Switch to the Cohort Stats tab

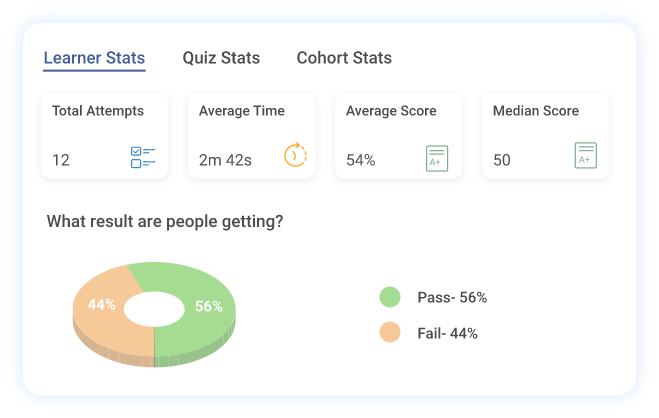click(x=344, y=58)
